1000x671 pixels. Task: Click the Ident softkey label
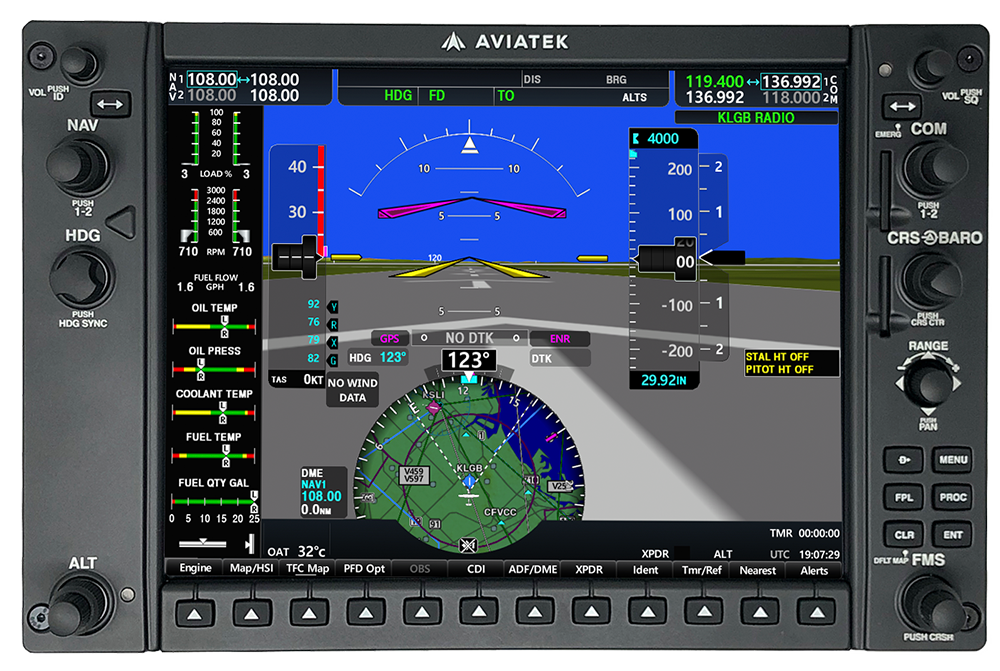(x=645, y=570)
